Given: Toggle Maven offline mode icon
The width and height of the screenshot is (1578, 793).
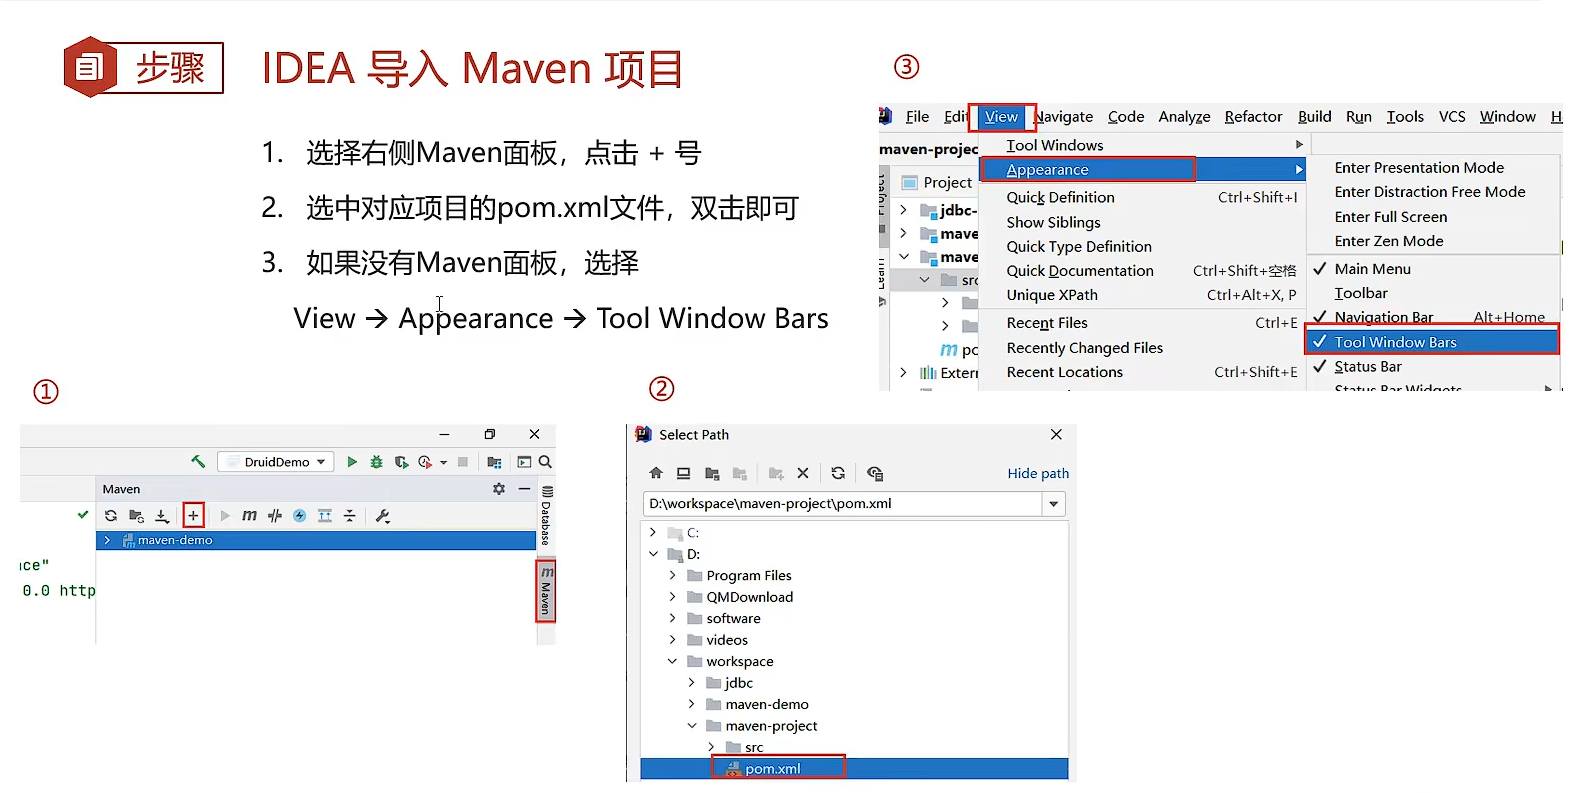Looking at the screenshot, I should tap(274, 516).
